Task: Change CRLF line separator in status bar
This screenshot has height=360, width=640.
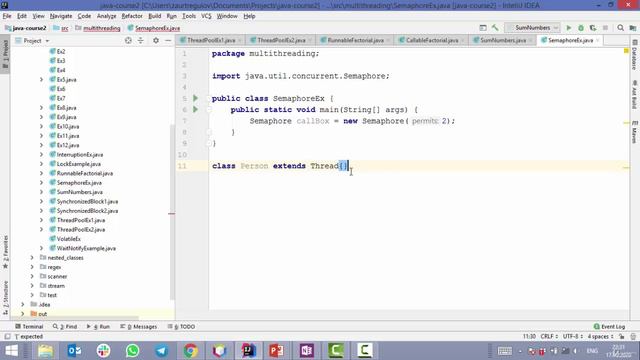Action: coord(549,337)
